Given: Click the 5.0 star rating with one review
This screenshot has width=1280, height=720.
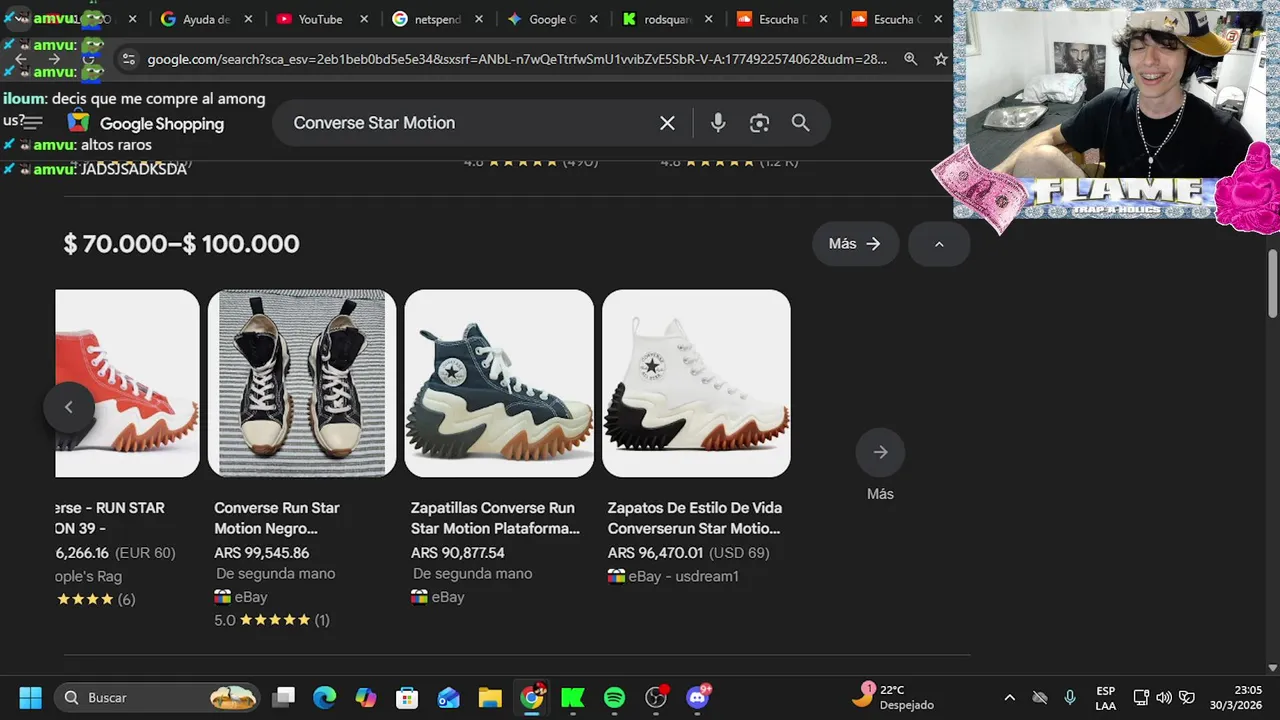Looking at the screenshot, I should pyautogui.click(x=272, y=620).
